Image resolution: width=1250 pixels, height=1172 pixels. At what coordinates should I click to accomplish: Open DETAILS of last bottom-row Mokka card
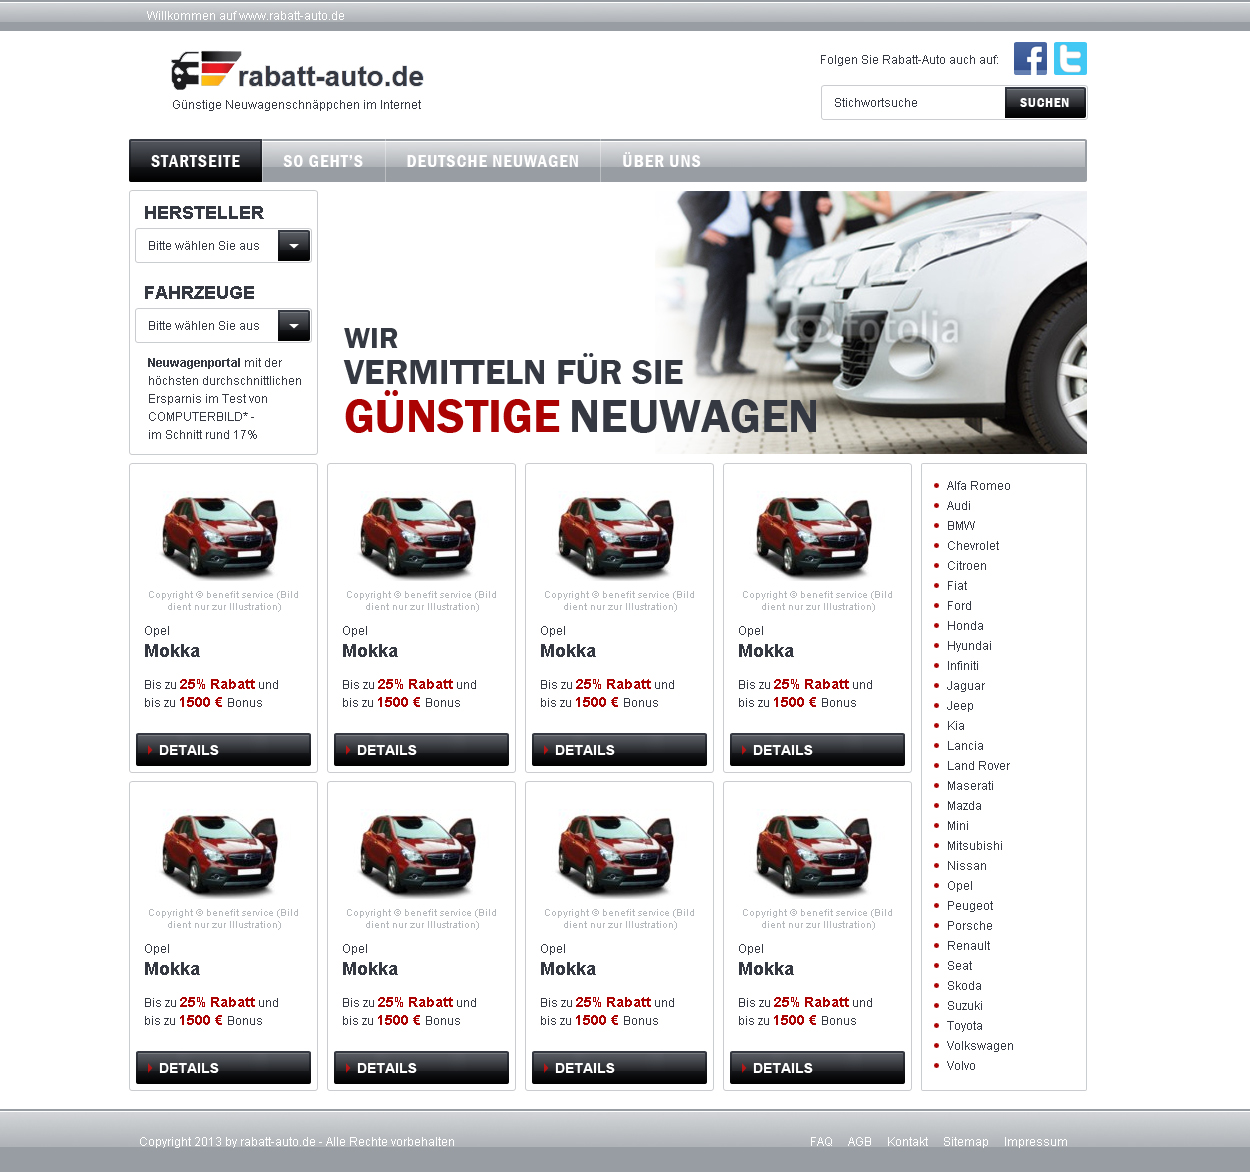pos(817,1068)
